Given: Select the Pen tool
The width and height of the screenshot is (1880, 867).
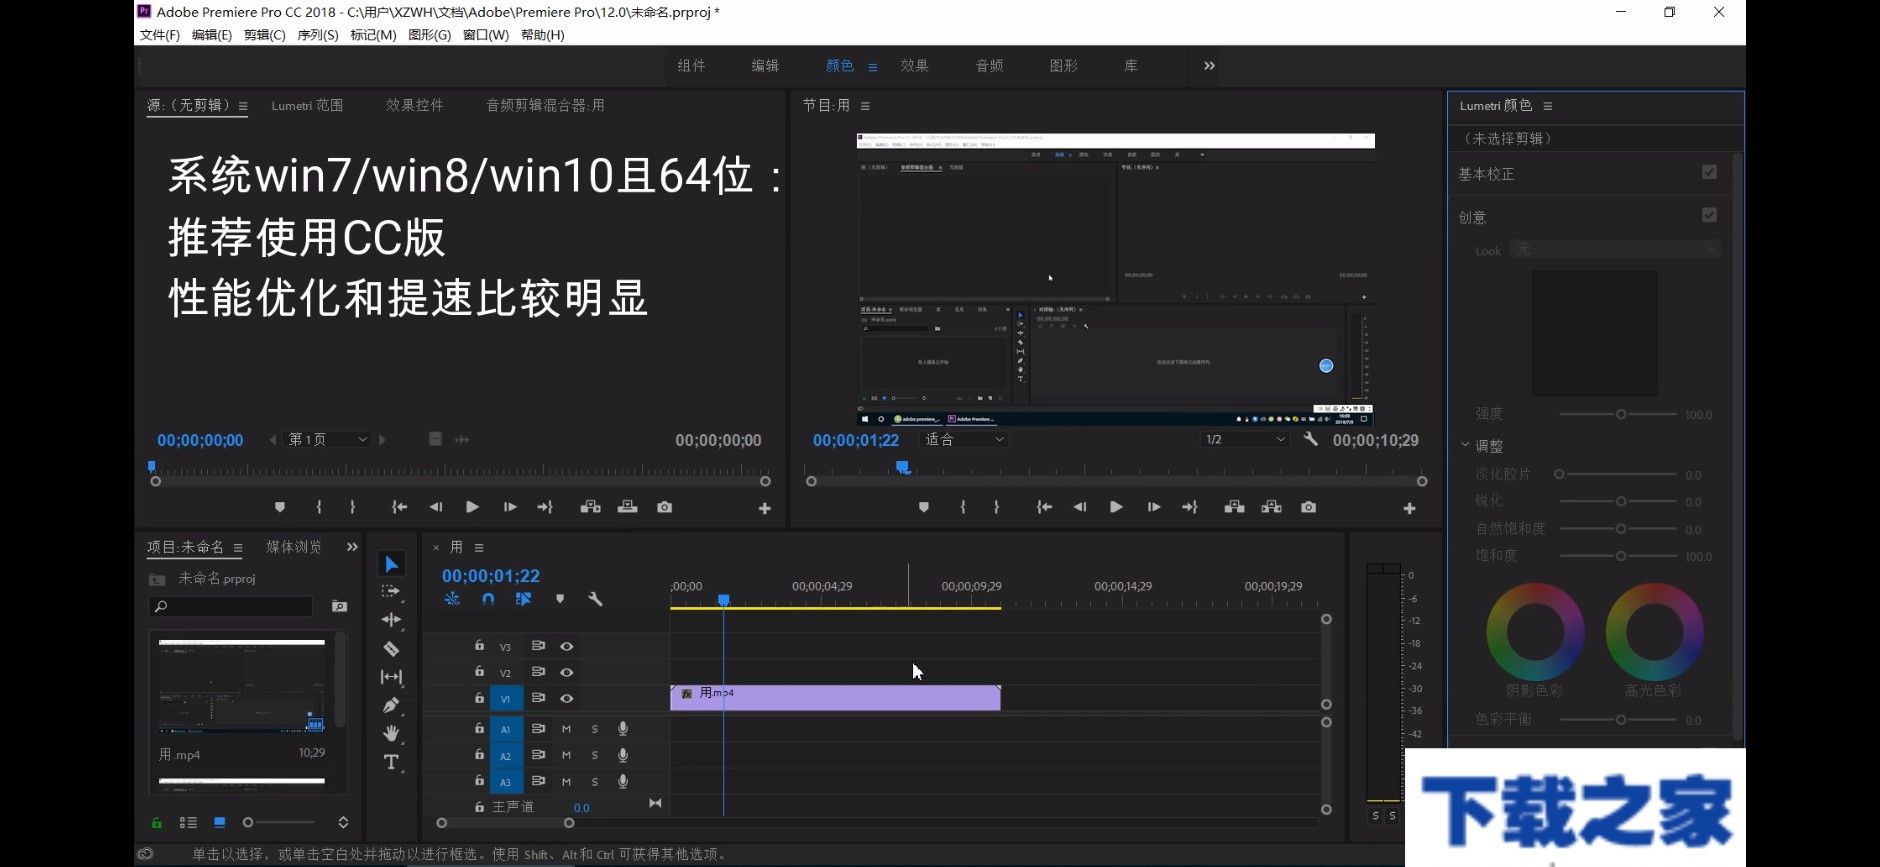Looking at the screenshot, I should [391, 705].
